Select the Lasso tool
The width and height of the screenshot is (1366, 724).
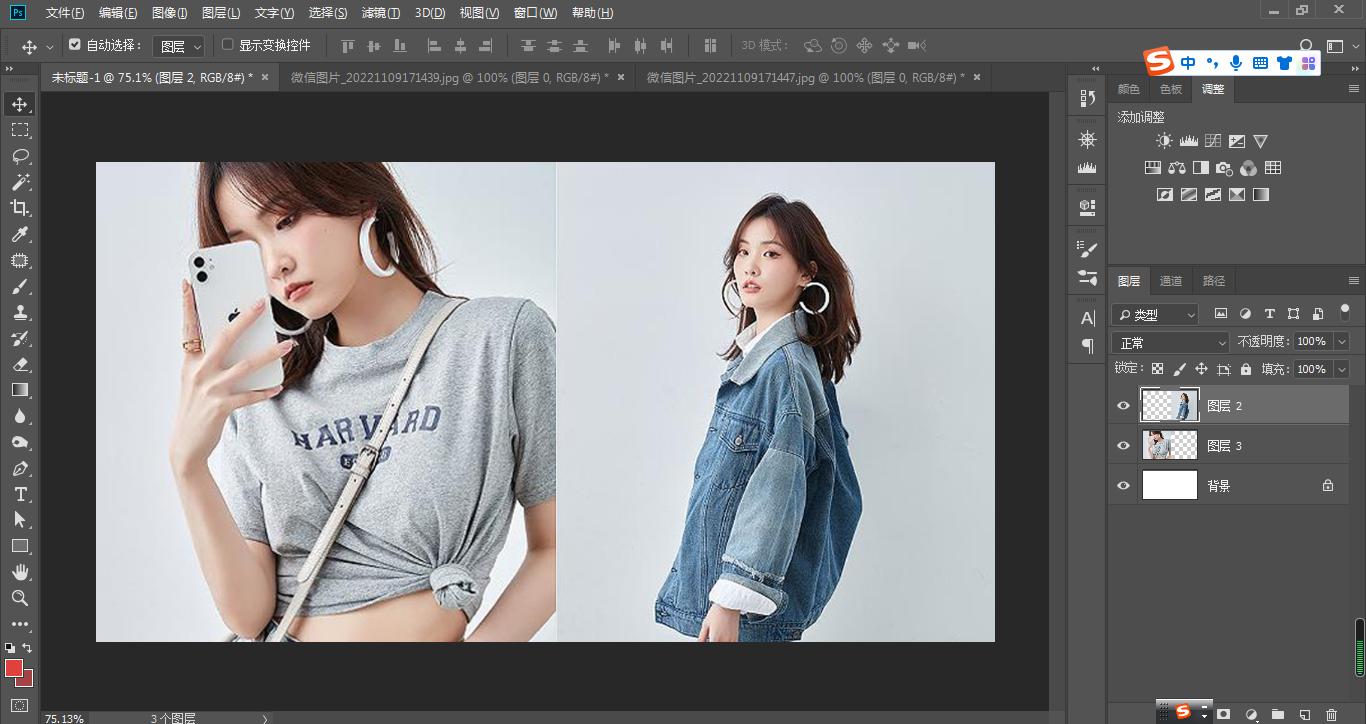[20, 156]
